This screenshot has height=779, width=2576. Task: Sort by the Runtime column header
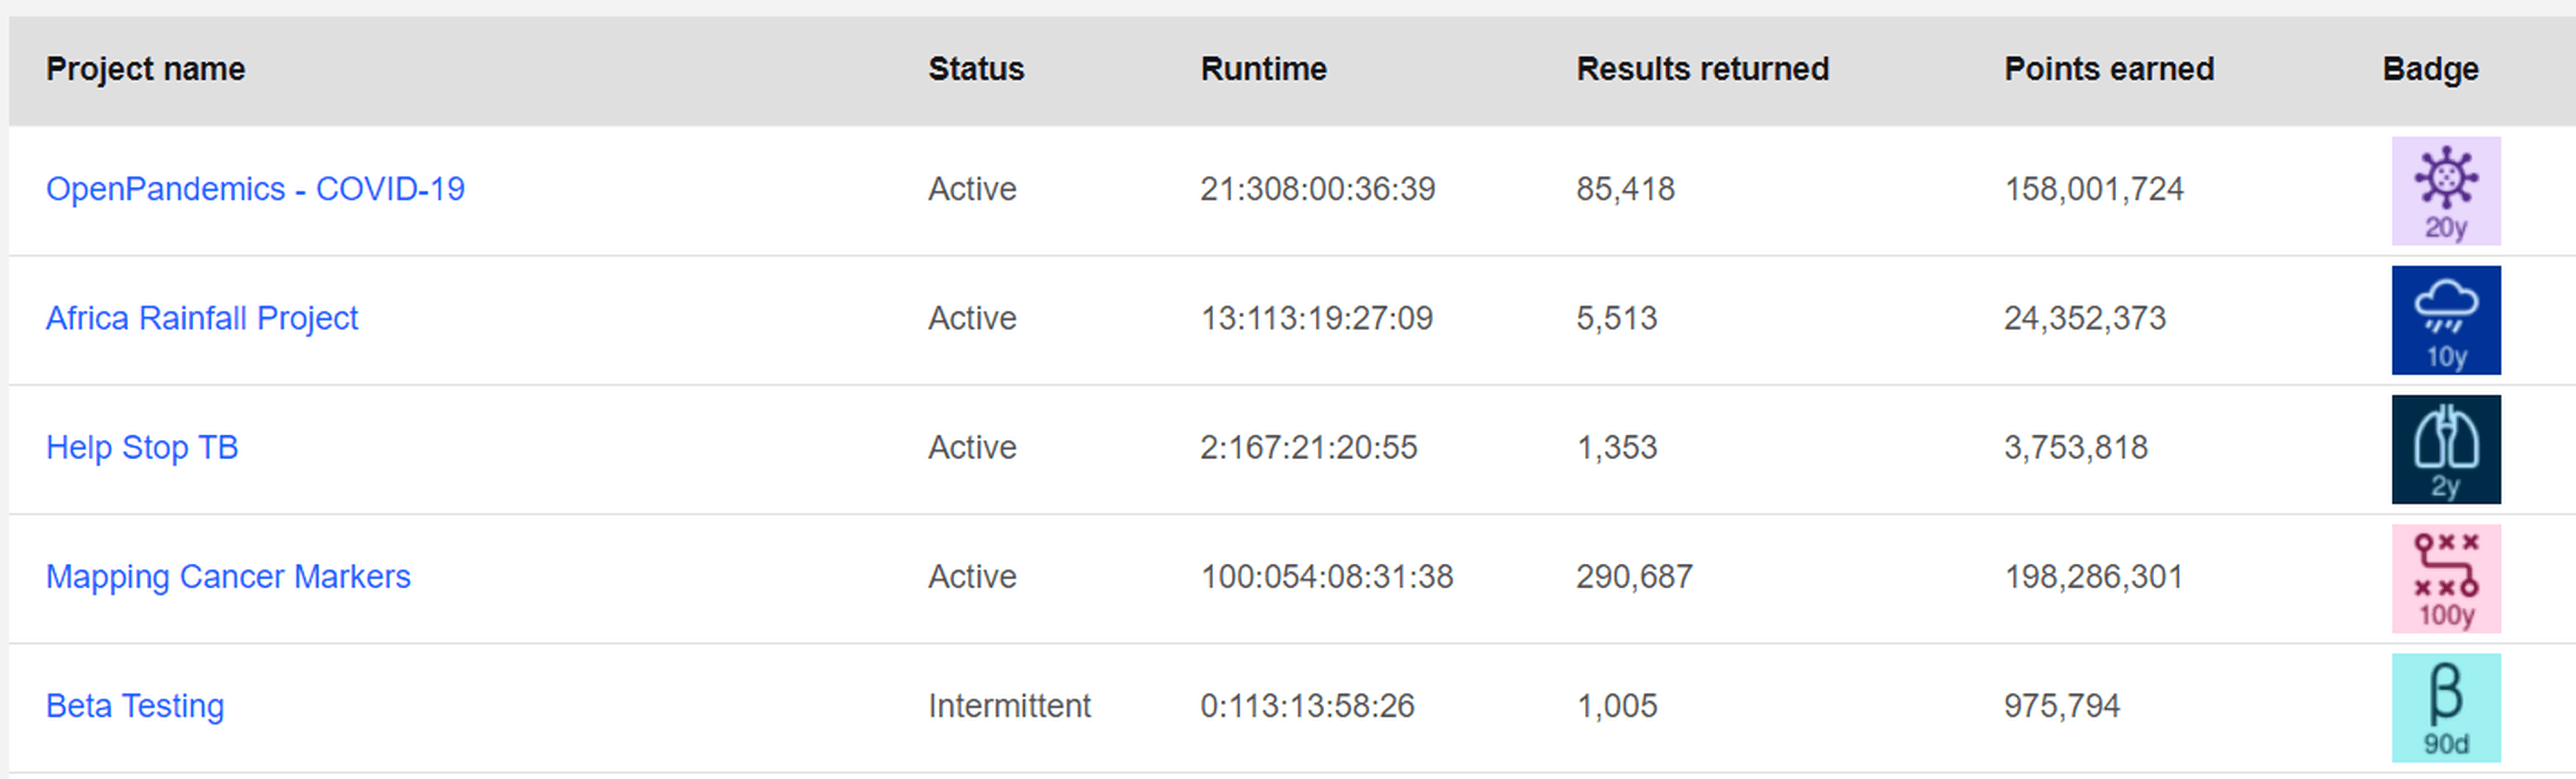1264,69
